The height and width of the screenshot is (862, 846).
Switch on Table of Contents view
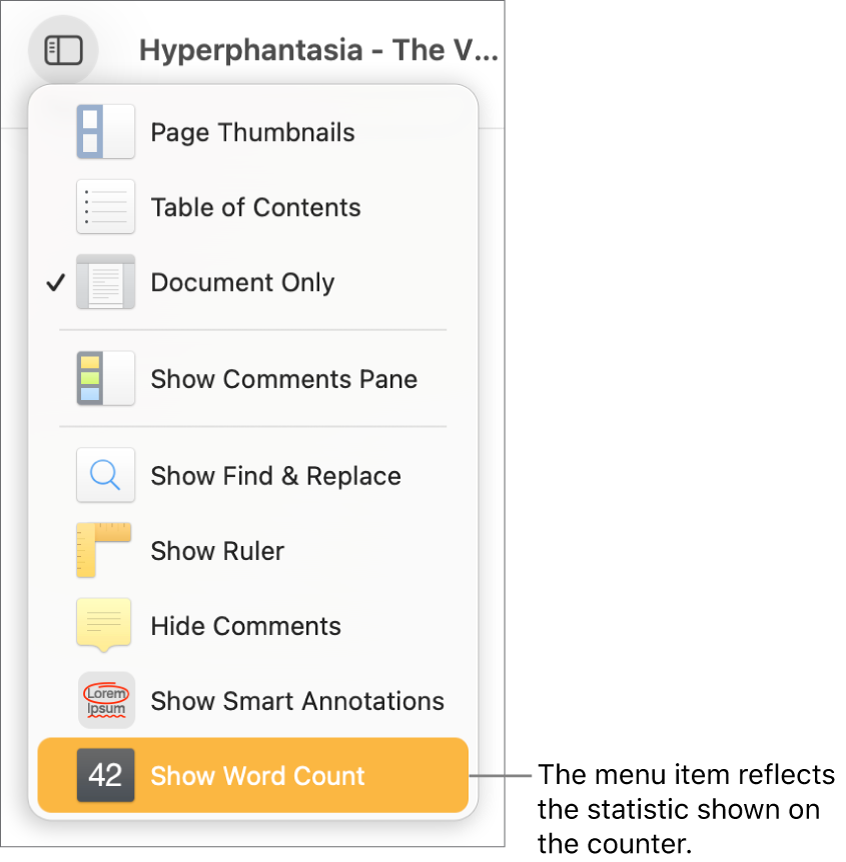255,206
